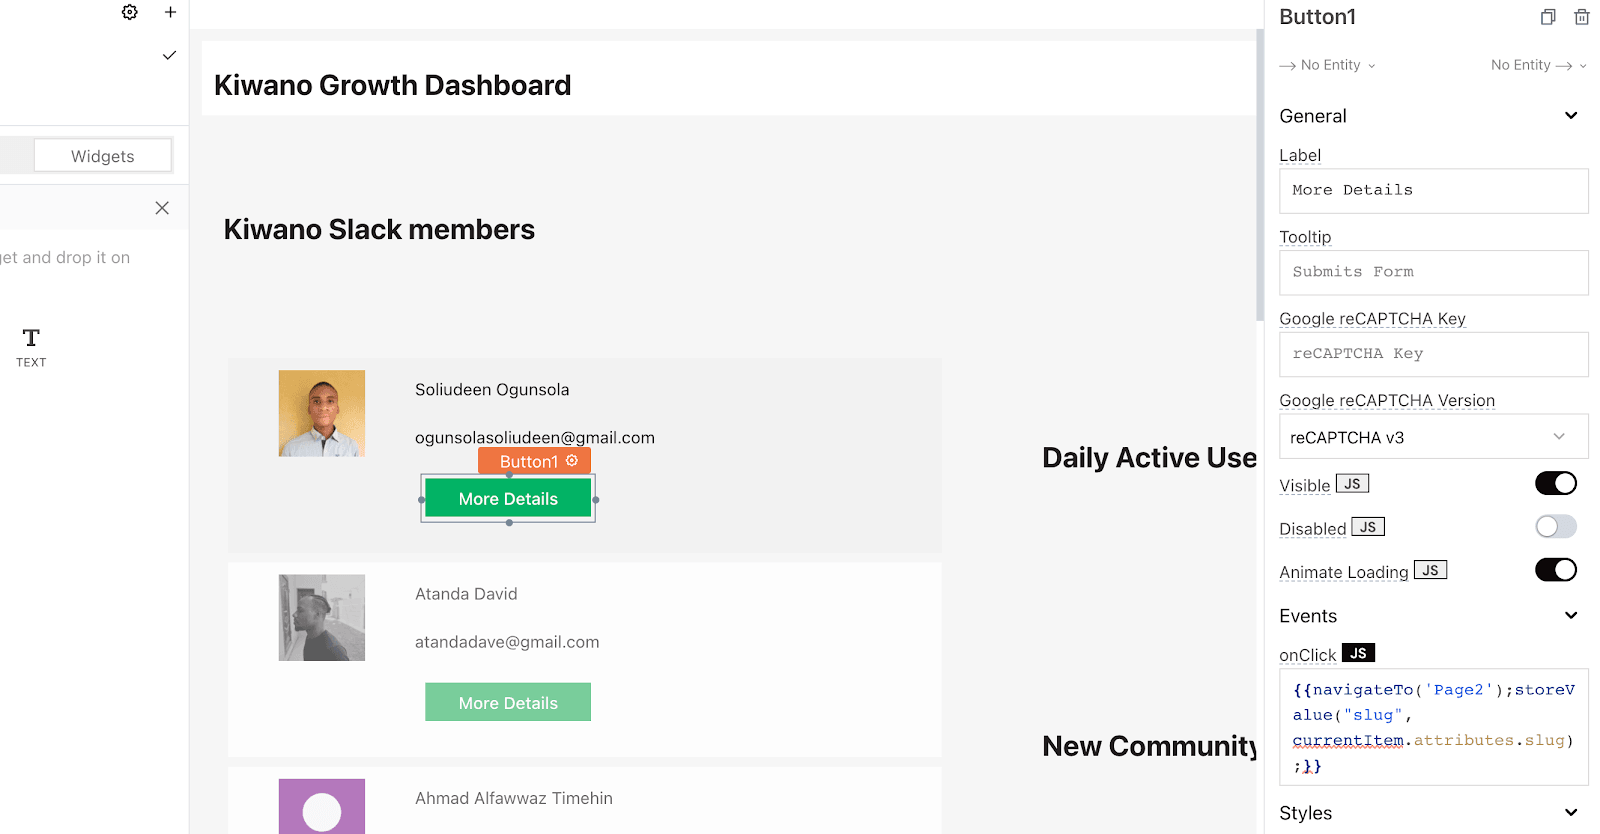Viewport: 1600px width, 834px height.
Task: Collapse the Events section chevron
Action: pyautogui.click(x=1570, y=616)
